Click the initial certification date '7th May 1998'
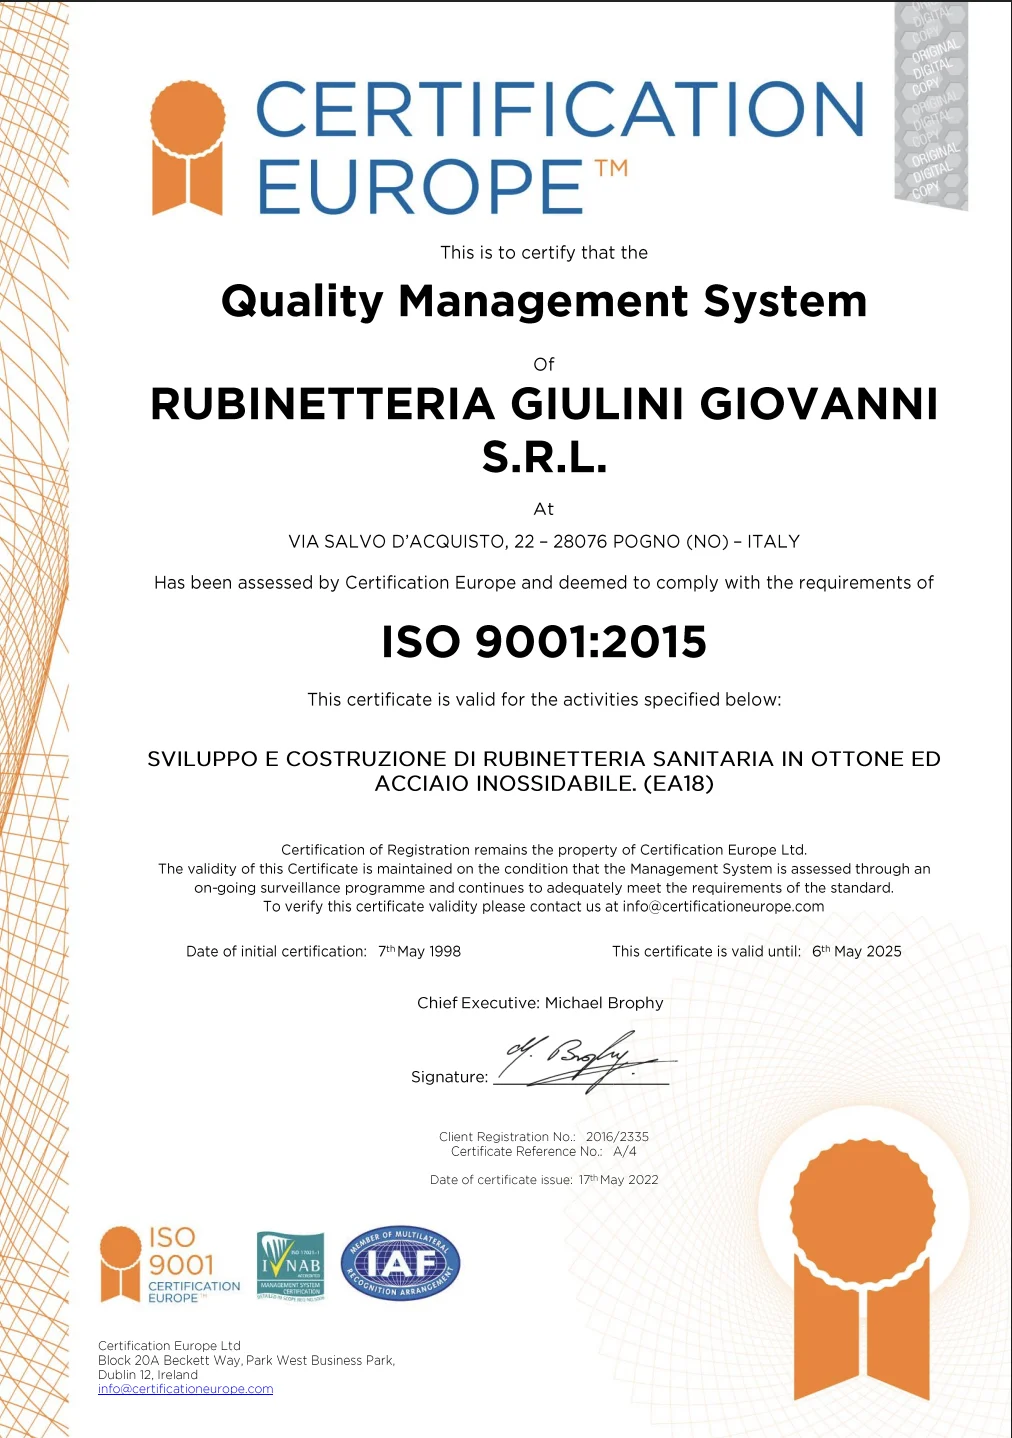Viewport: 1012px width, 1438px height. point(419,951)
